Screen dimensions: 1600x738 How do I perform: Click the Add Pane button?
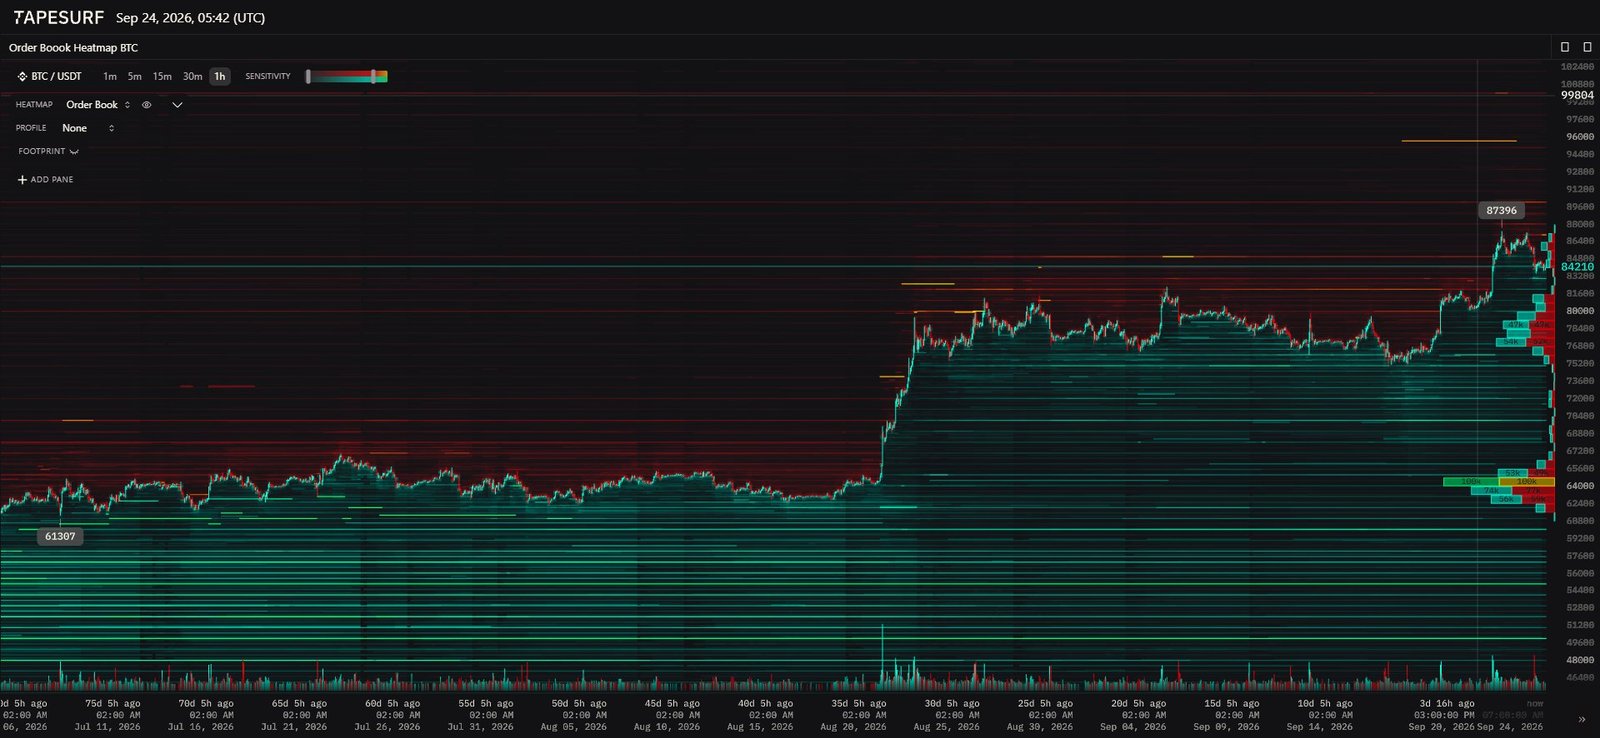tap(45, 180)
